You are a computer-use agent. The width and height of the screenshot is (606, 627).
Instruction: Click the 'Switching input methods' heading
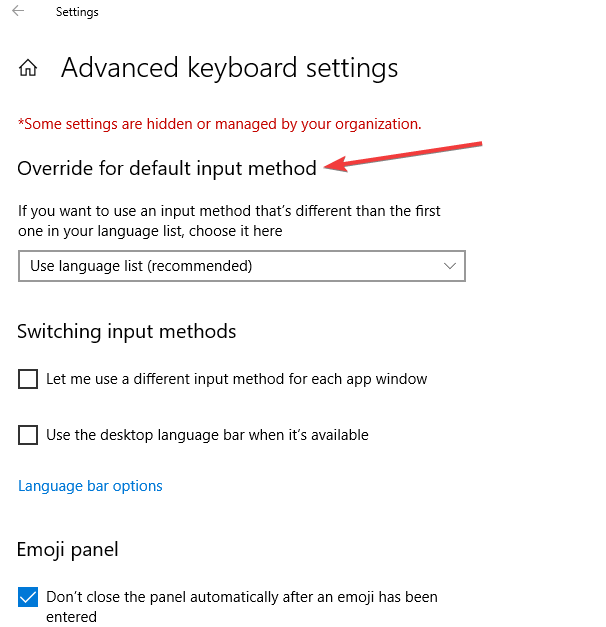127,331
